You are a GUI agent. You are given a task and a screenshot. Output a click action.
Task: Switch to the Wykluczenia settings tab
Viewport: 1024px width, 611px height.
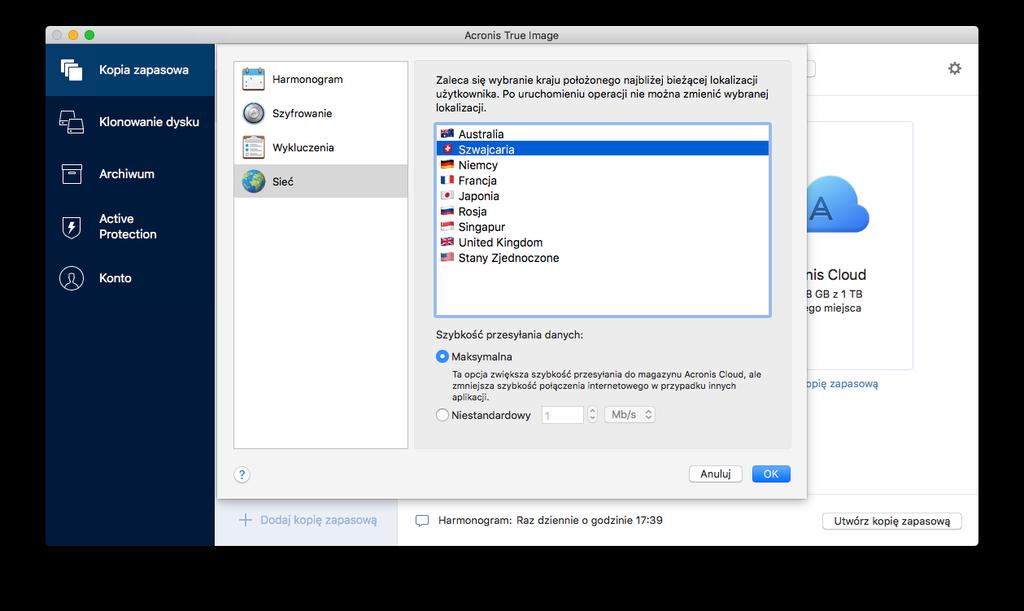pos(321,148)
